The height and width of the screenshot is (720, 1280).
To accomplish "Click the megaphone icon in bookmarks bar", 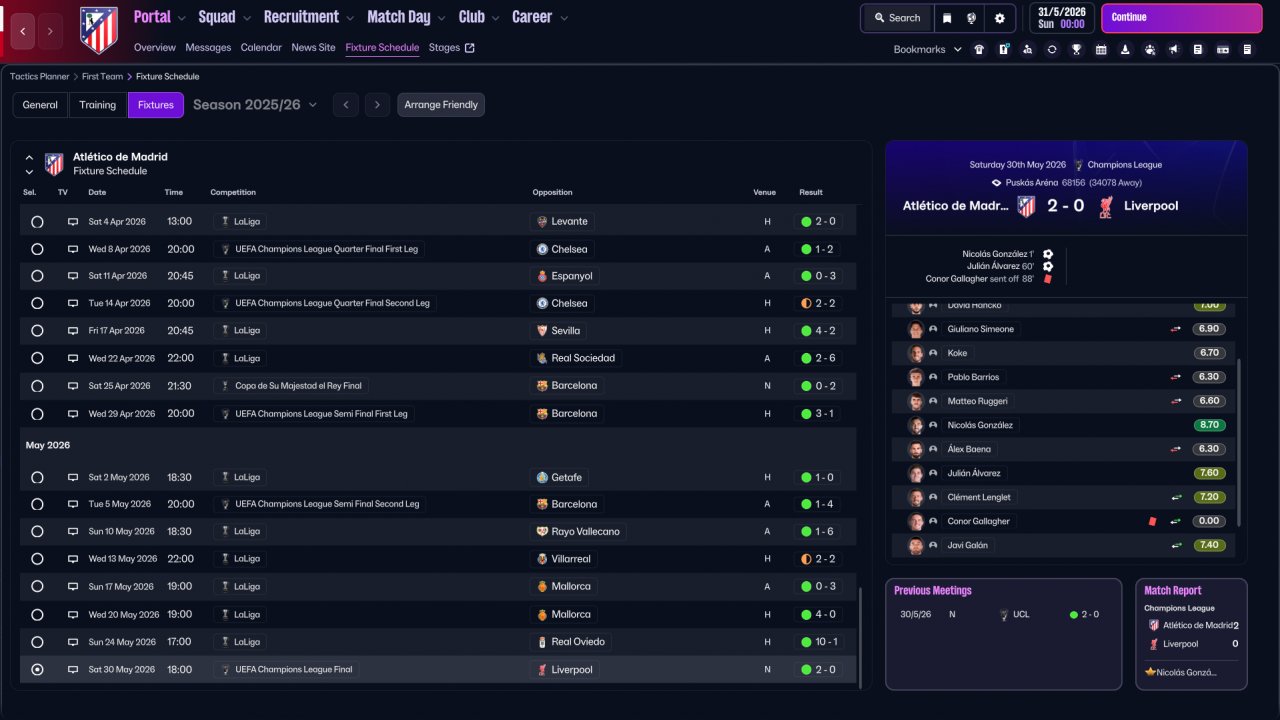I will tap(1173, 49).
